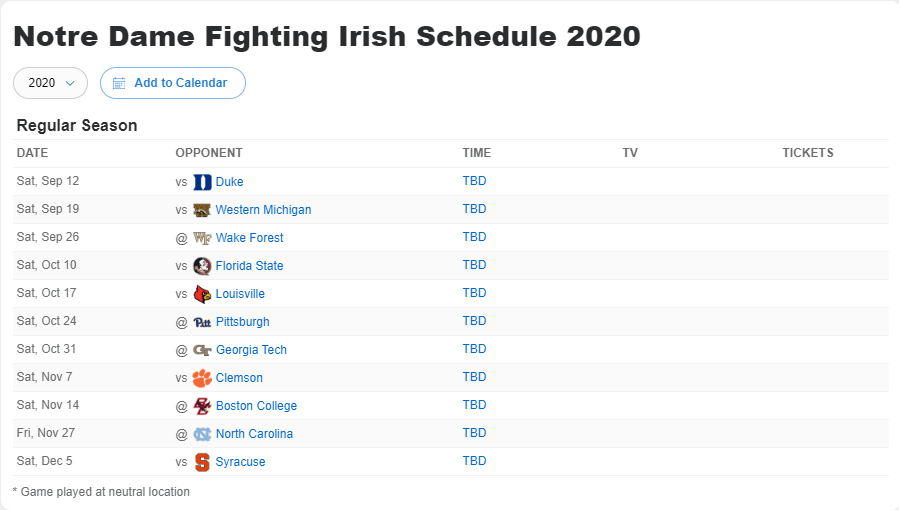Screen dimensions: 899x510
Task: Click TBD time for North Carolina game
Action: click(474, 433)
